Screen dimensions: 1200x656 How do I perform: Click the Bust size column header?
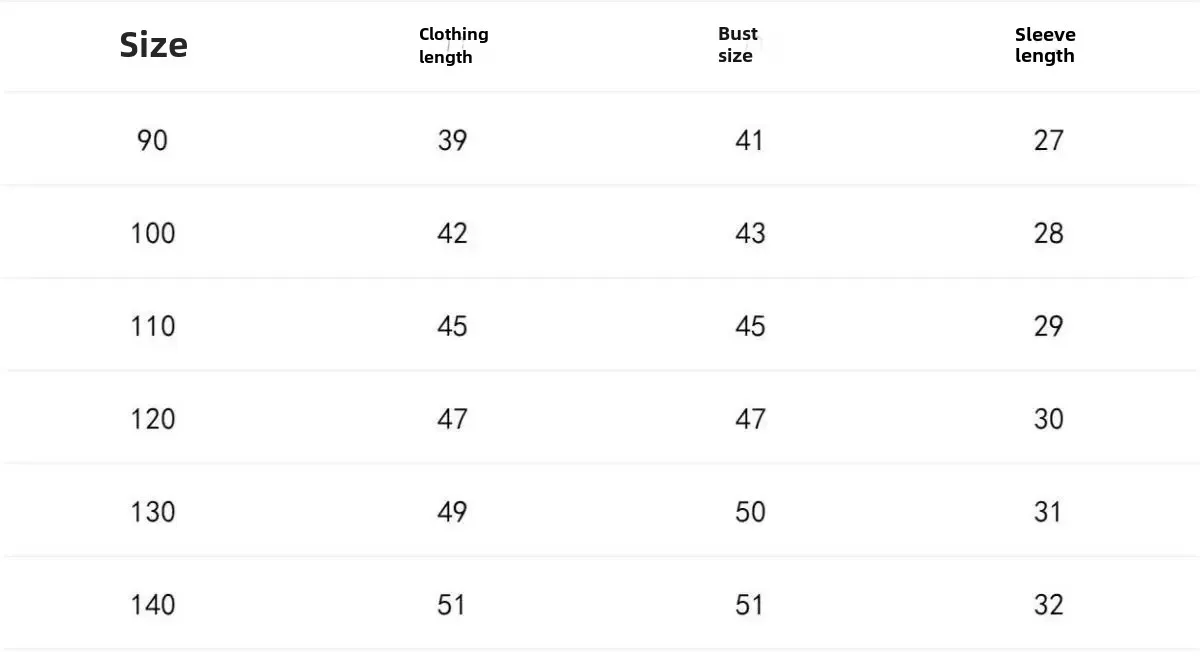[x=737, y=45]
